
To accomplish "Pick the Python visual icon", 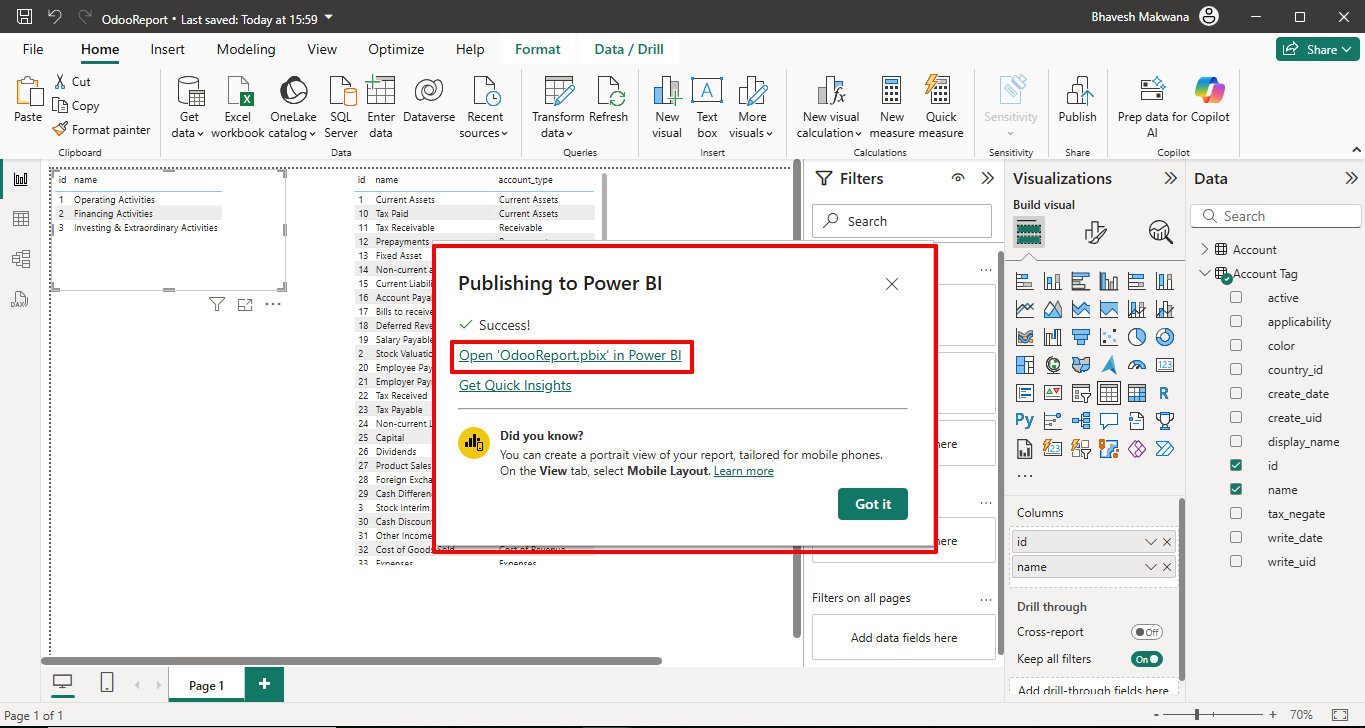I will tap(1024, 421).
